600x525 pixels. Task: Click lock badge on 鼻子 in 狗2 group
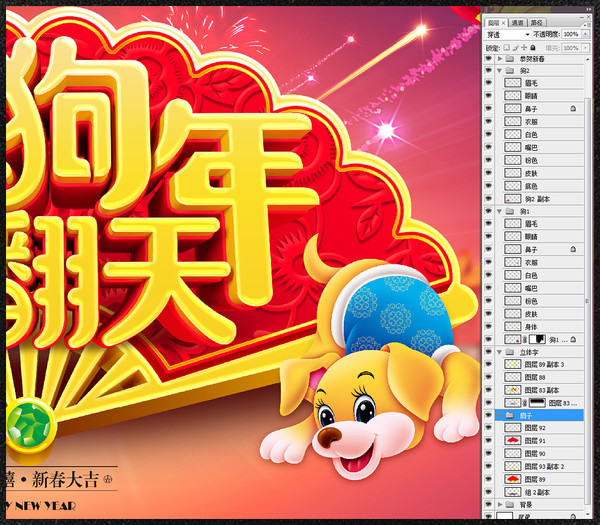573,109
